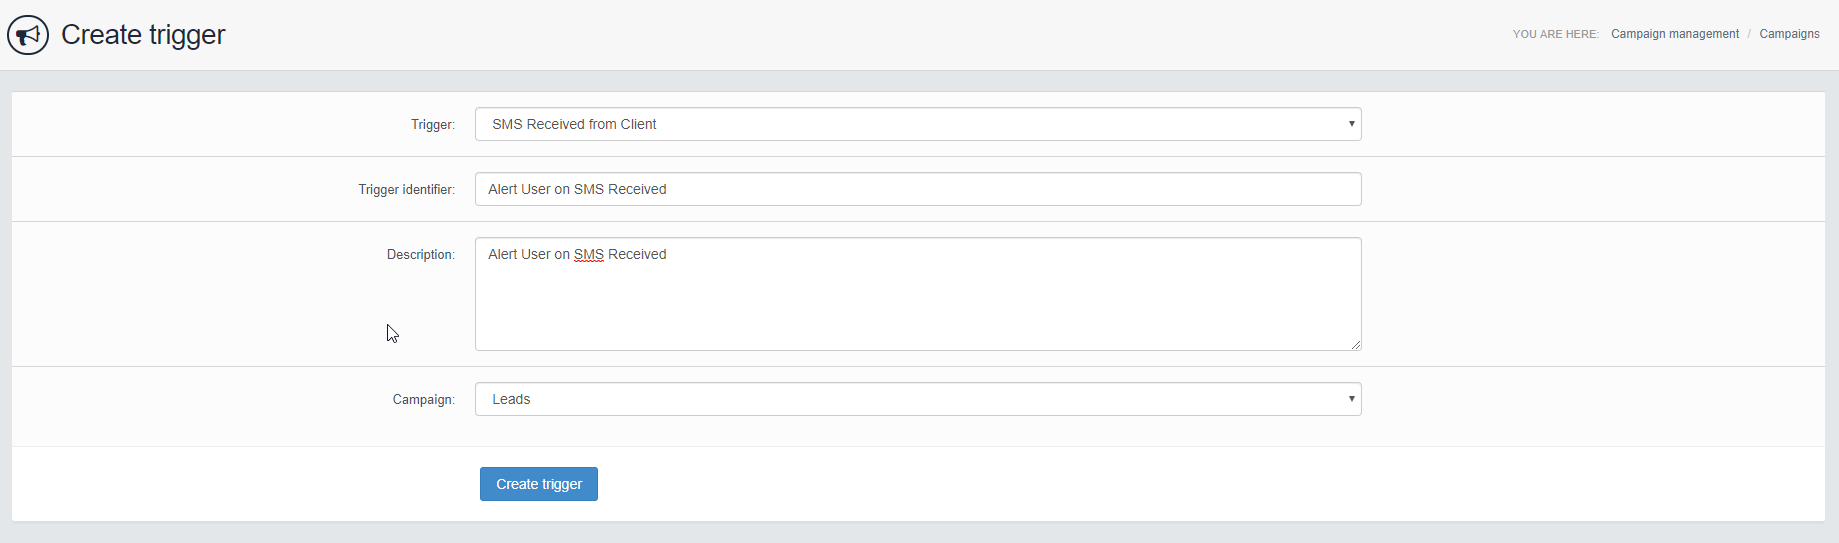
Task: Open the Trigger dropdown showing SMS Received from Client
Action: (x=900, y=124)
